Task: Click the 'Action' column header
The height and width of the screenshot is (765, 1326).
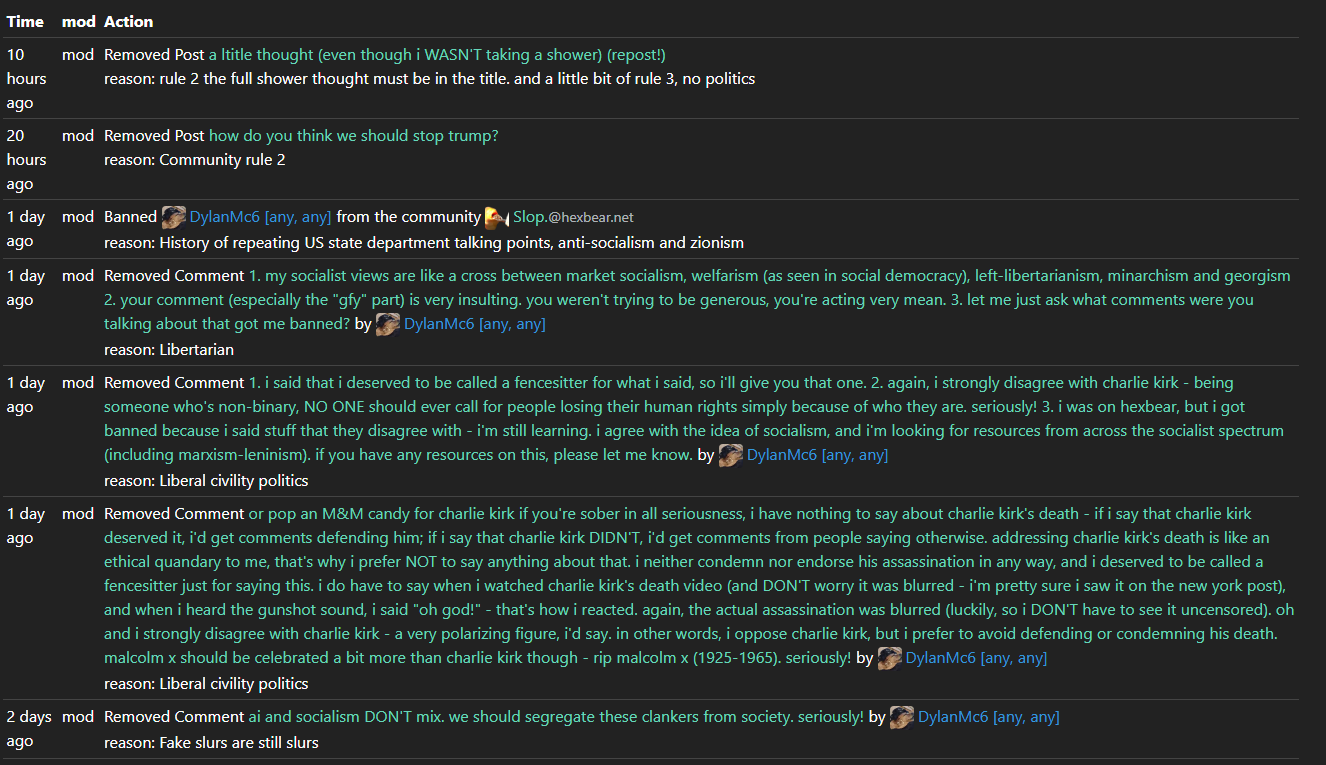Action: tap(129, 21)
